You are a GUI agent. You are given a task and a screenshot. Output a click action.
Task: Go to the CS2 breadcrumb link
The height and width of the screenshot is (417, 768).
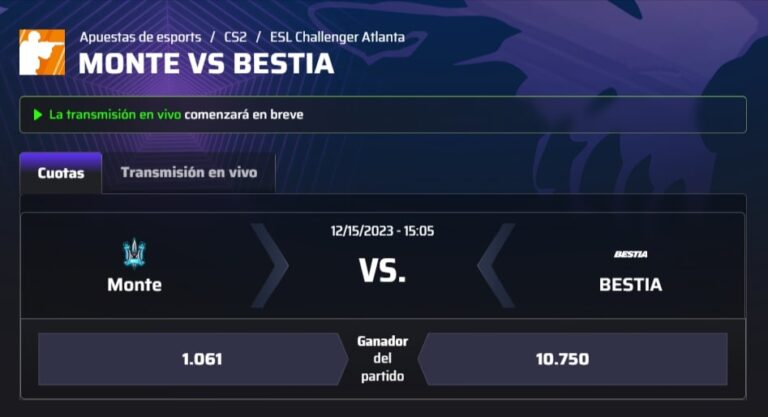pos(235,37)
